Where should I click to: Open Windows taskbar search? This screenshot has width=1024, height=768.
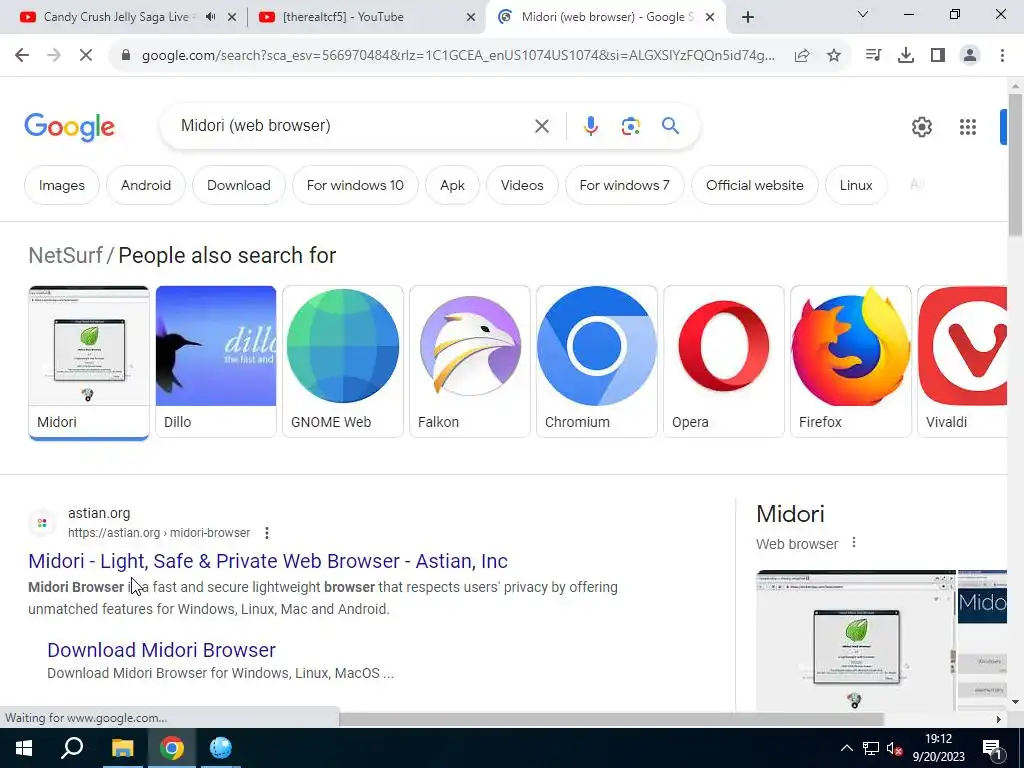click(x=72, y=748)
